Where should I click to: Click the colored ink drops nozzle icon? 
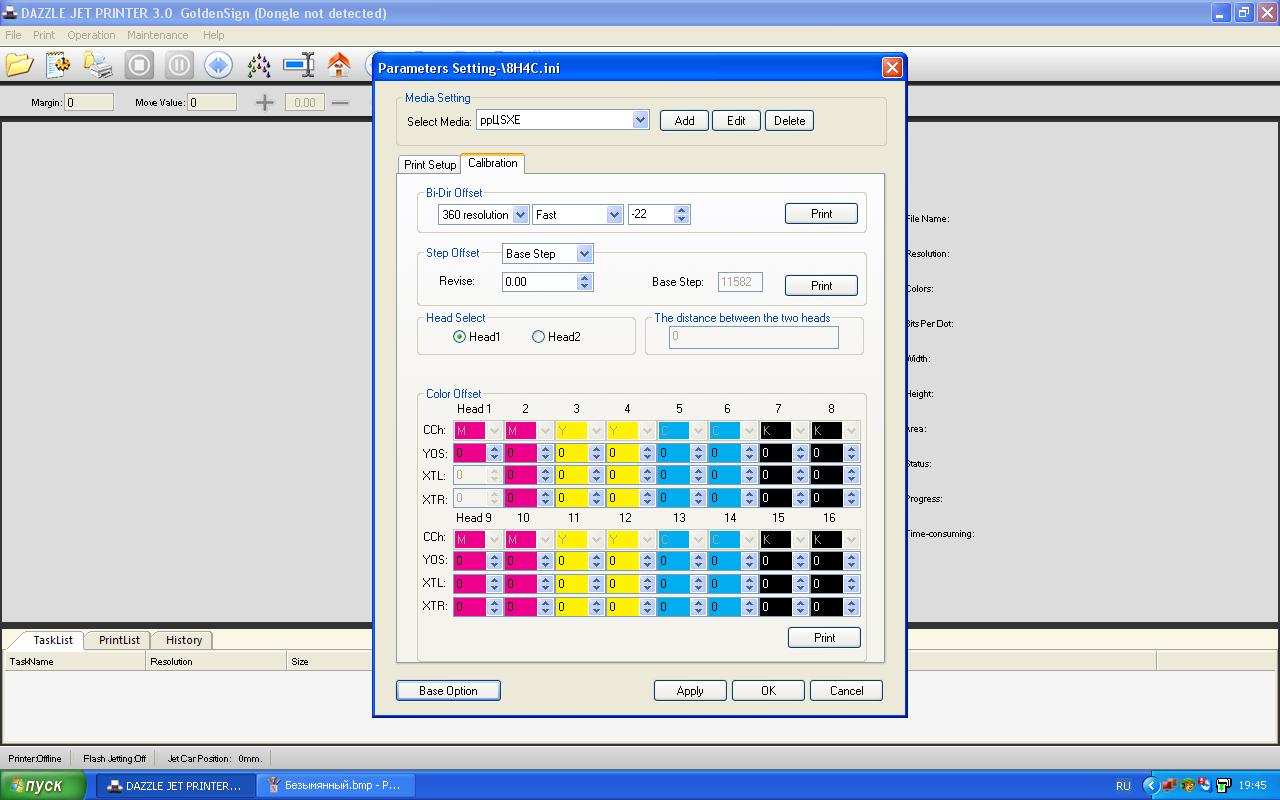259,65
